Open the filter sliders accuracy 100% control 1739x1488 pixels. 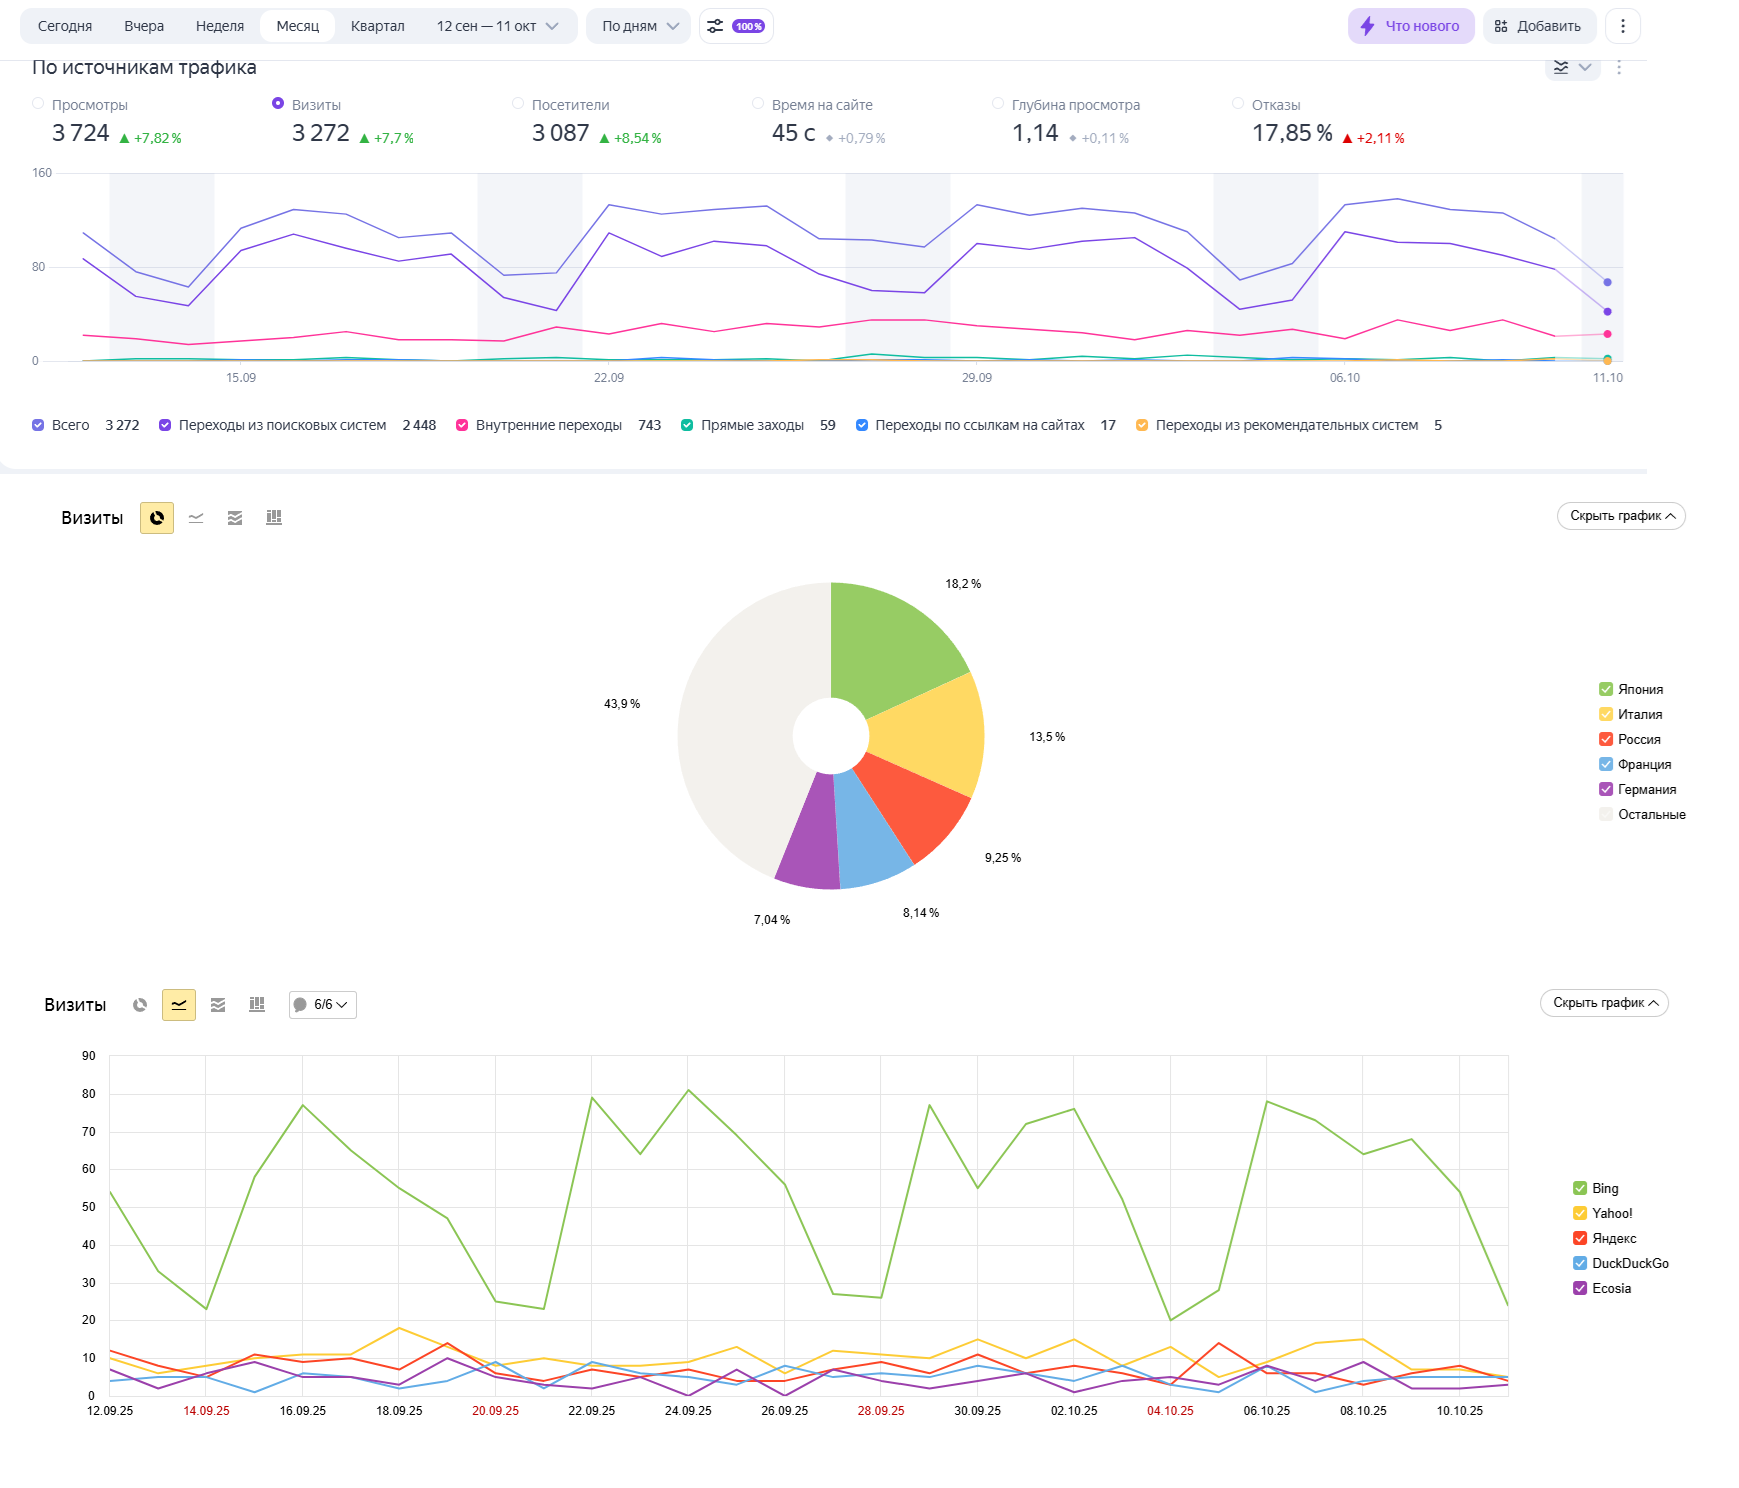coord(736,26)
